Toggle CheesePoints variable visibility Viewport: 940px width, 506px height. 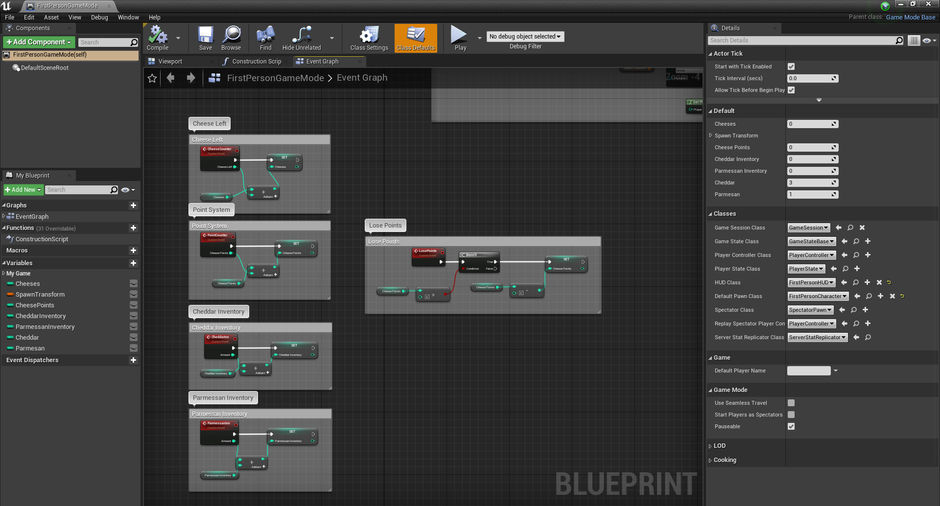[x=134, y=305]
